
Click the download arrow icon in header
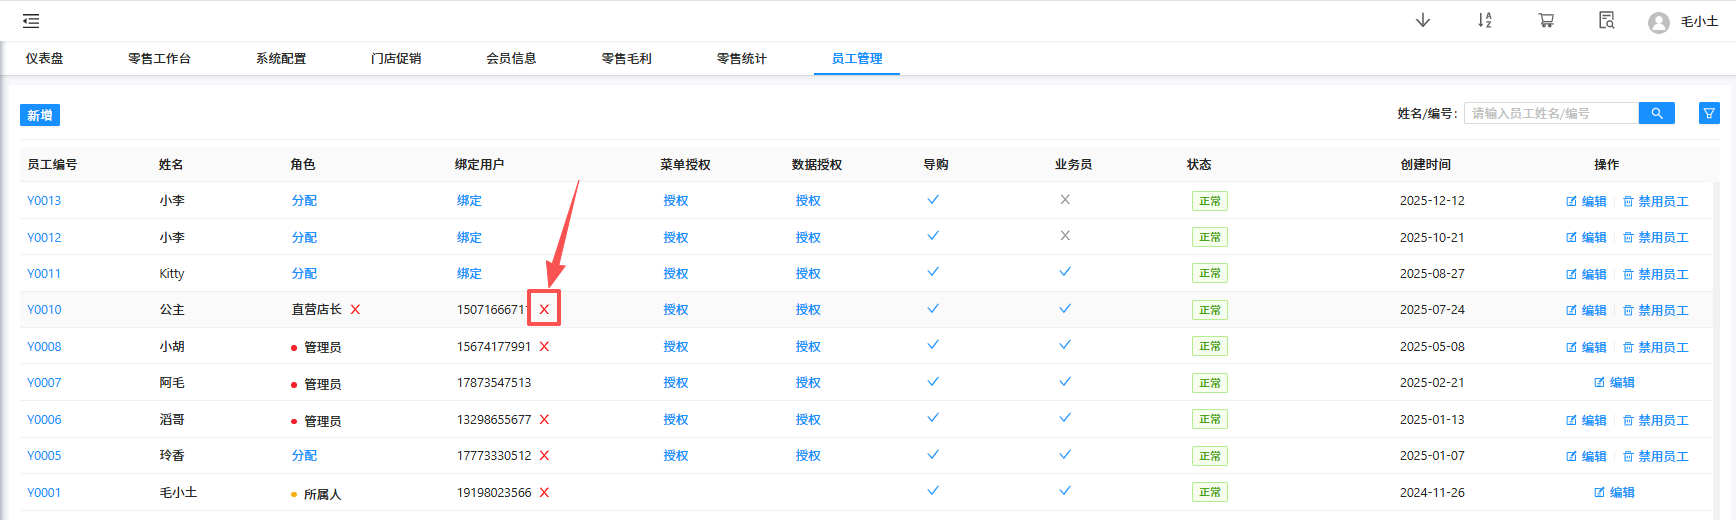[1423, 21]
